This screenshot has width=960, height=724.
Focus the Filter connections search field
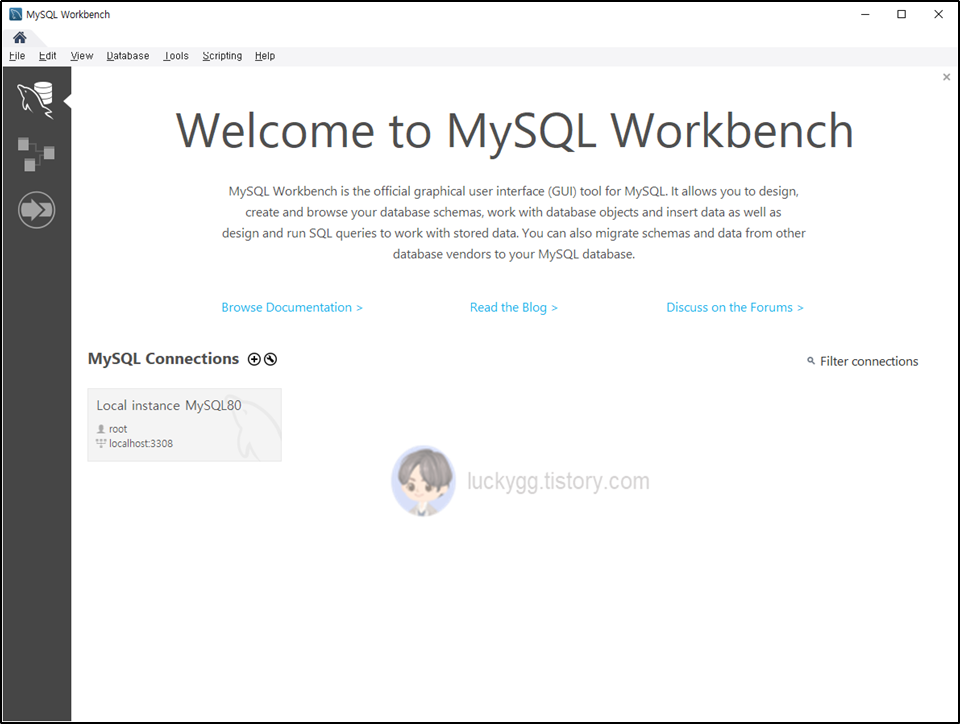point(869,361)
